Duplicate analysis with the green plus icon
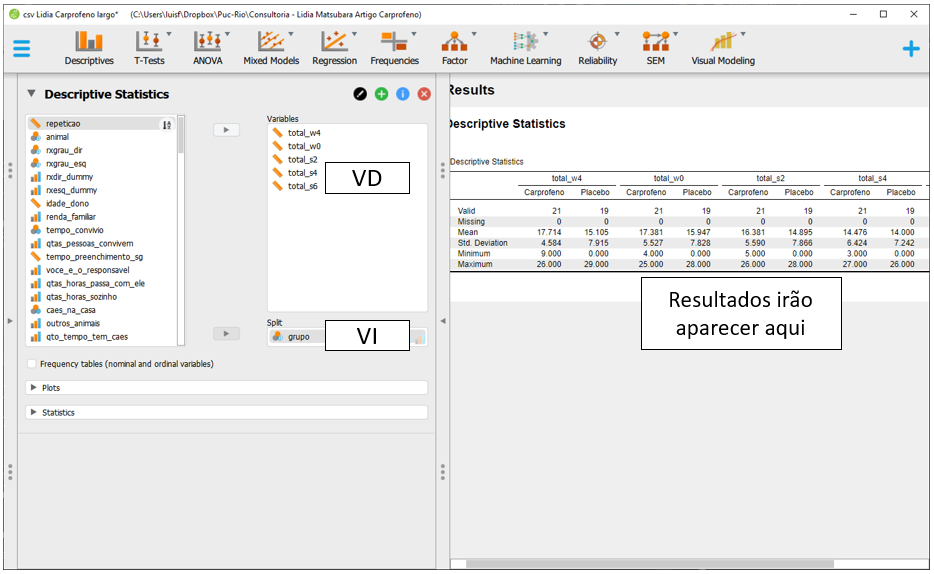The width and height of the screenshot is (934, 574). [x=382, y=94]
